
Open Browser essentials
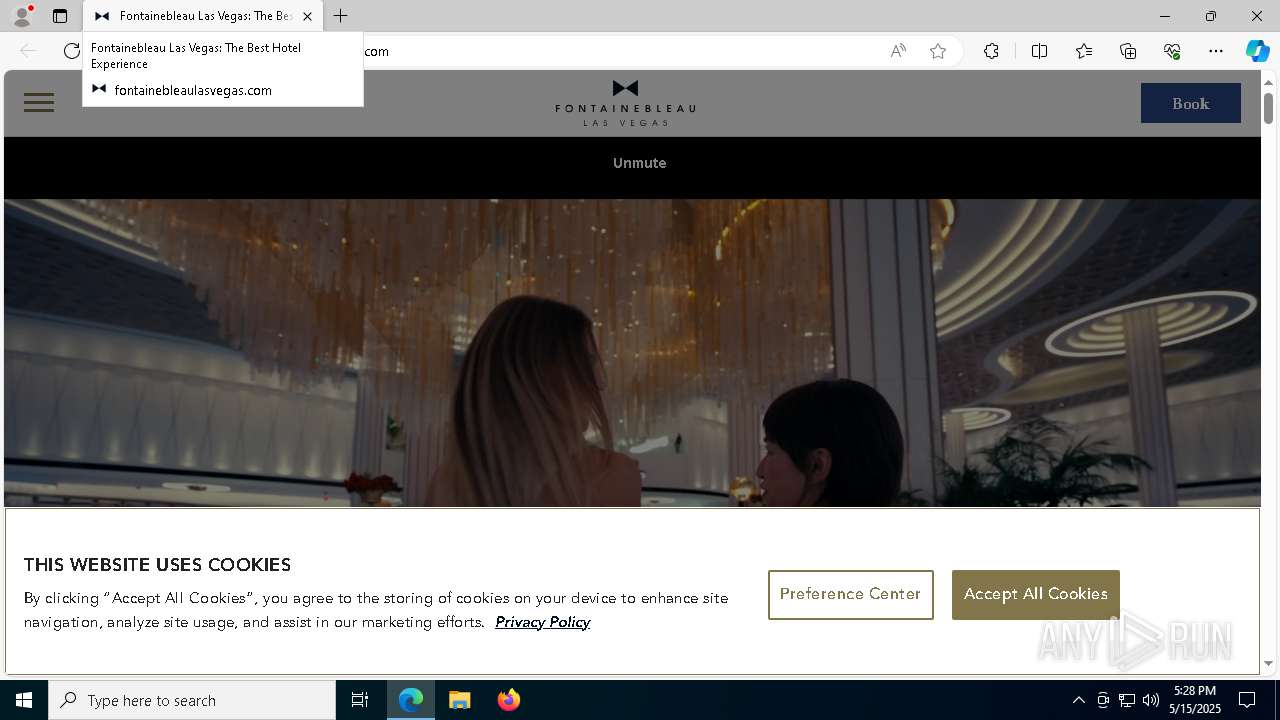(x=1172, y=51)
